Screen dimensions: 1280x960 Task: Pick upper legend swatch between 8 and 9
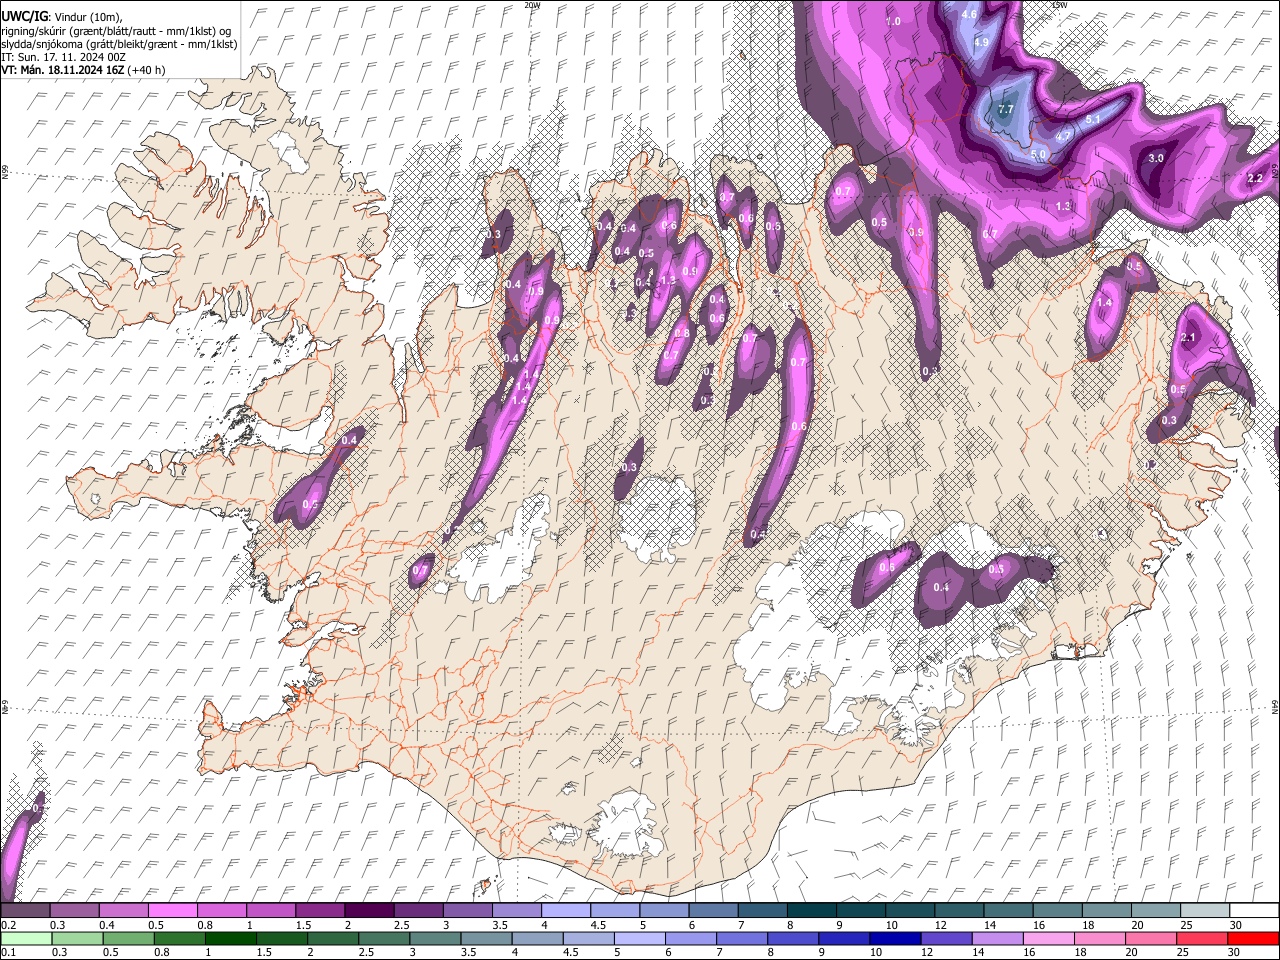tap(810, 910)
